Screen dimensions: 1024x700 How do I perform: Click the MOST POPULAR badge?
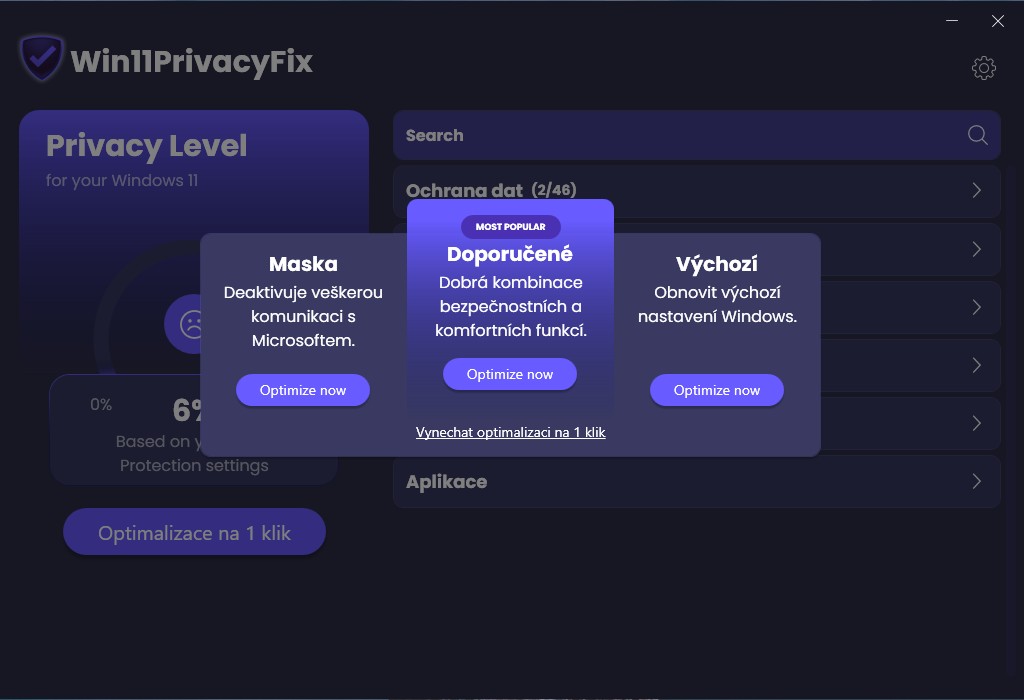[x=510, y=227]
